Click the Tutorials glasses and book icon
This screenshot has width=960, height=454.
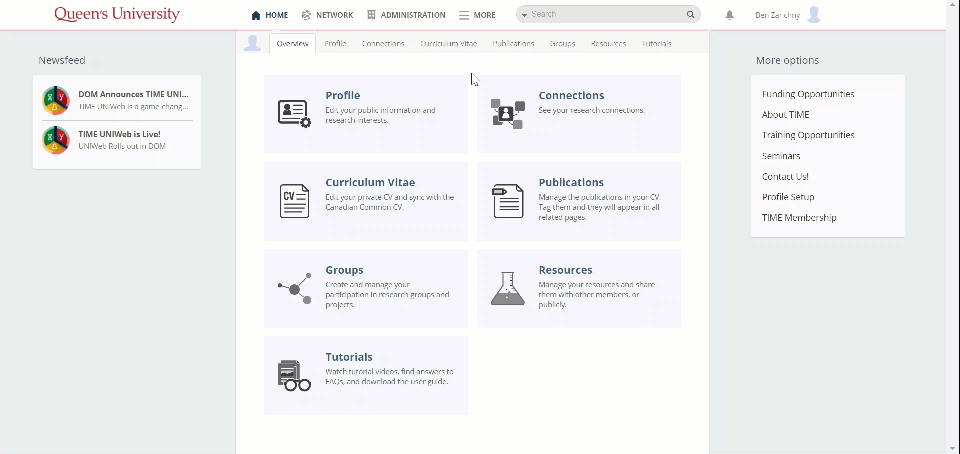click(x=294, y=375)
